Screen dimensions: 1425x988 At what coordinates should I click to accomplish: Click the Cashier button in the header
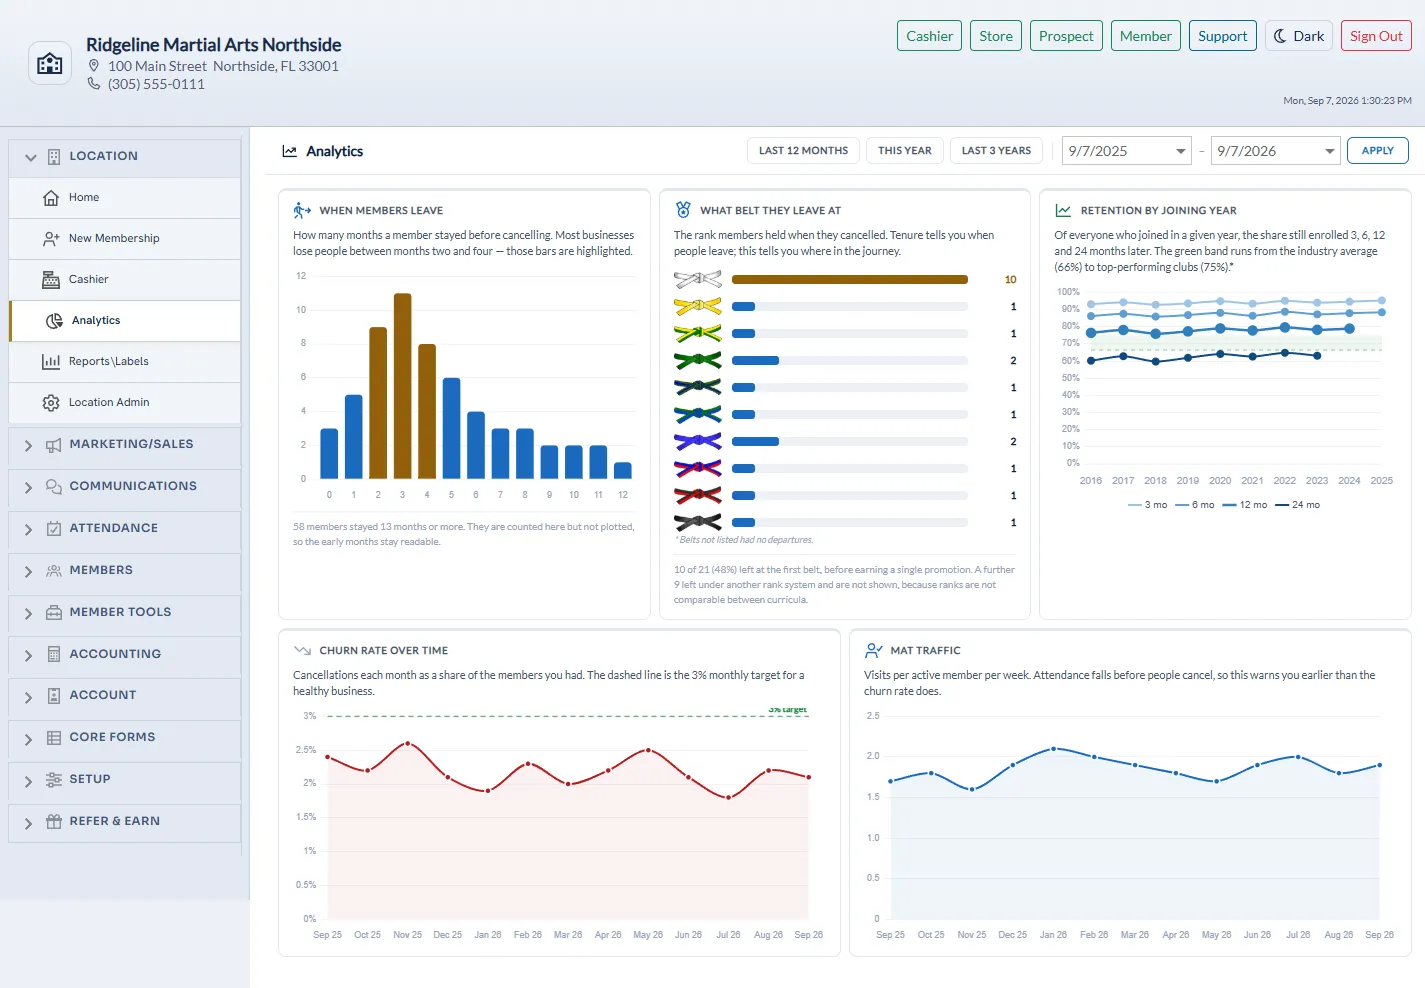click(929, 36)
